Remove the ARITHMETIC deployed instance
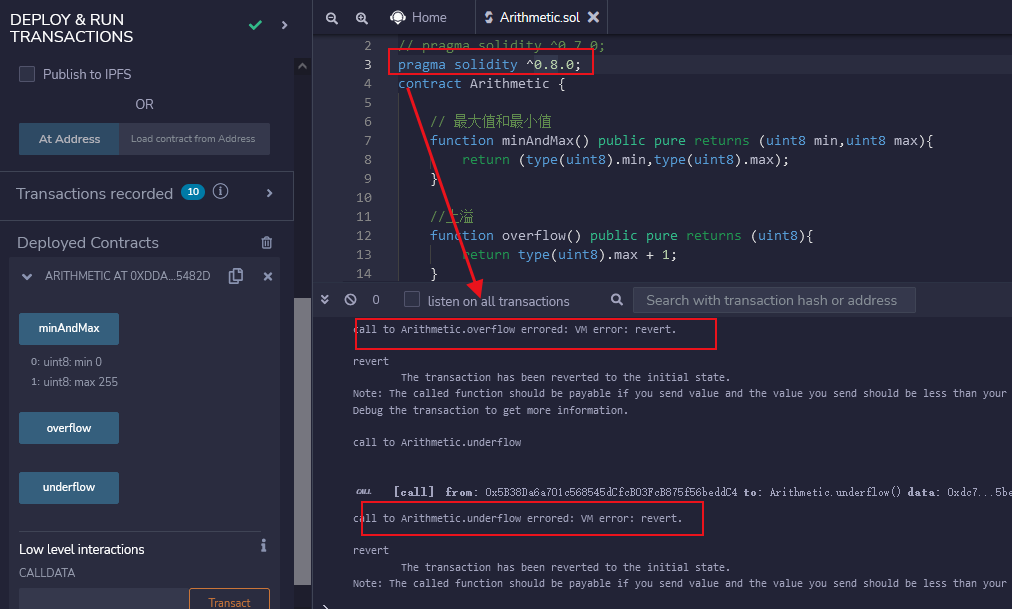The height and width of the screenshot is (609, 1012). [268, 276]
